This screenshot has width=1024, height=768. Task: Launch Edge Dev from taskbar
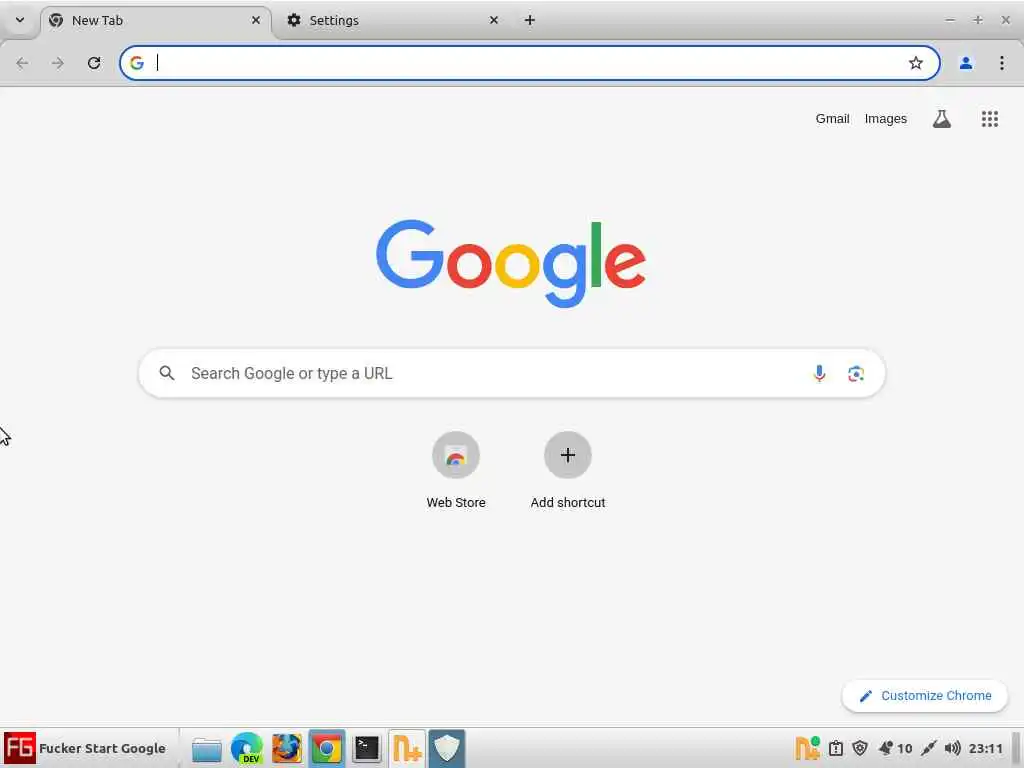(247, 748)
